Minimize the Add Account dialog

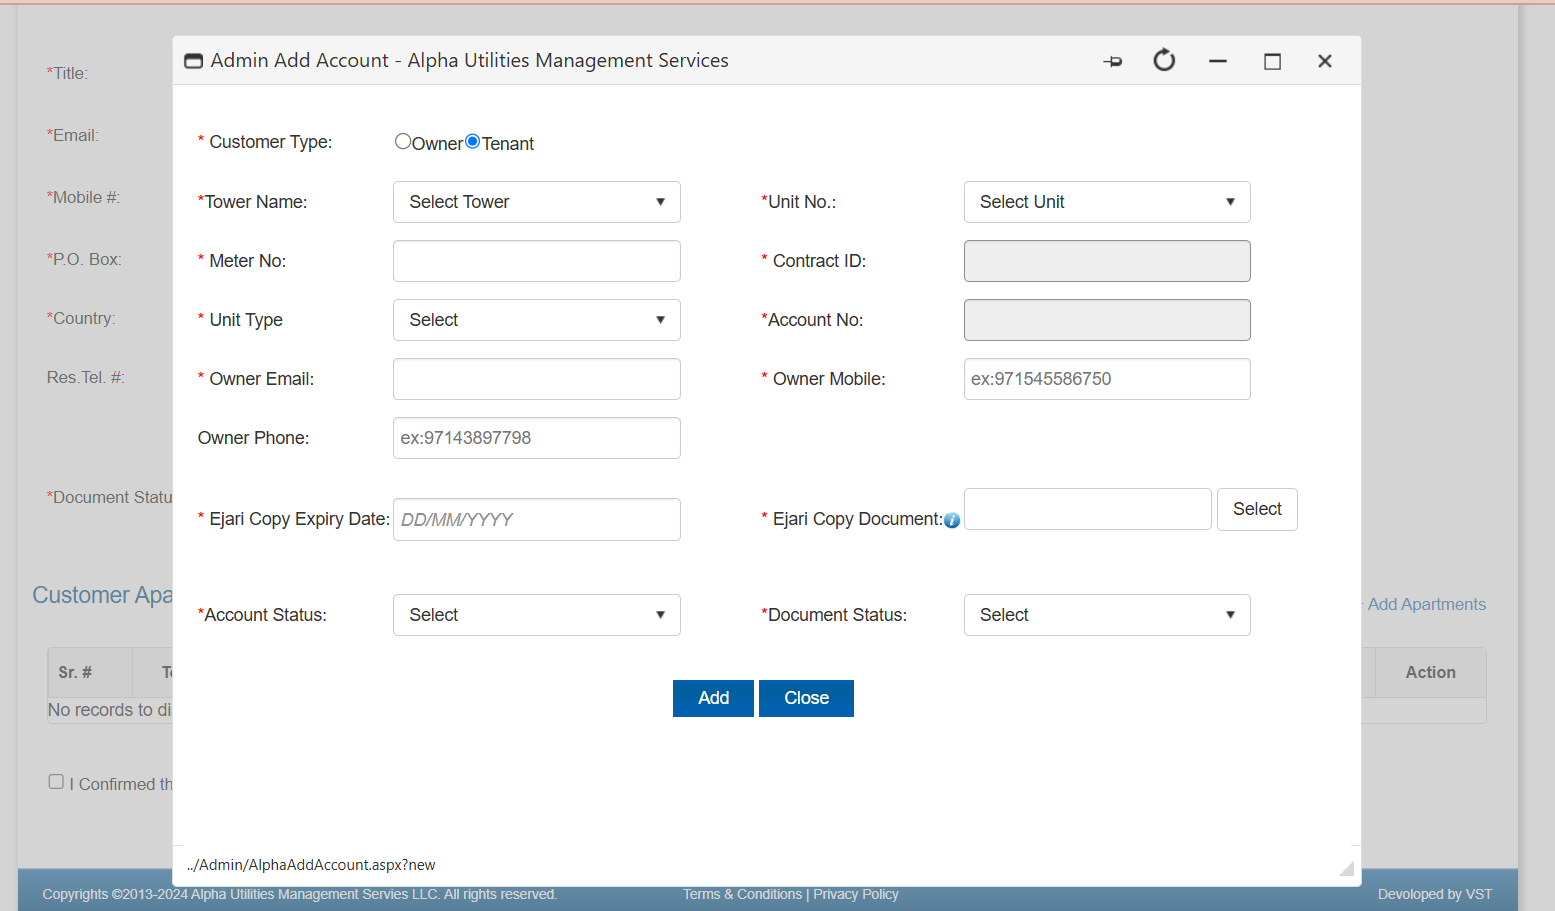pyautogui.click(x=1218, y=61)
